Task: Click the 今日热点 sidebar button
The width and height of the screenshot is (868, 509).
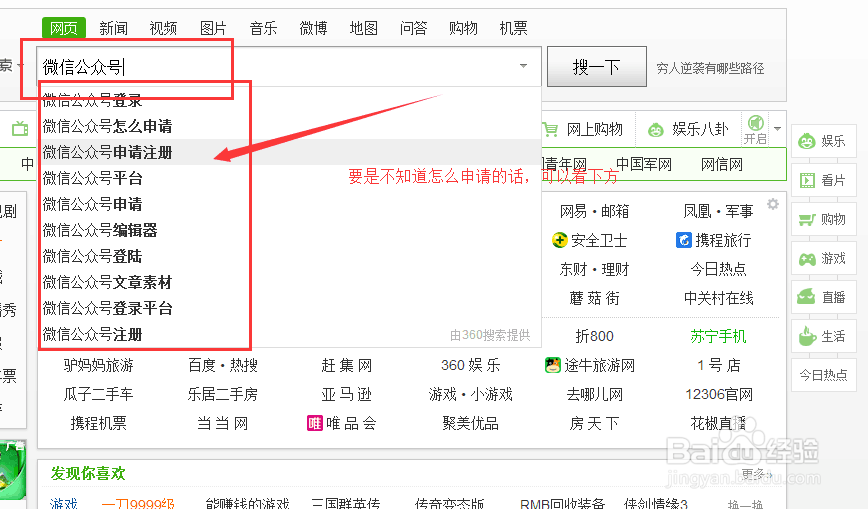Action: pyautogui.click(x=824, y=375)
